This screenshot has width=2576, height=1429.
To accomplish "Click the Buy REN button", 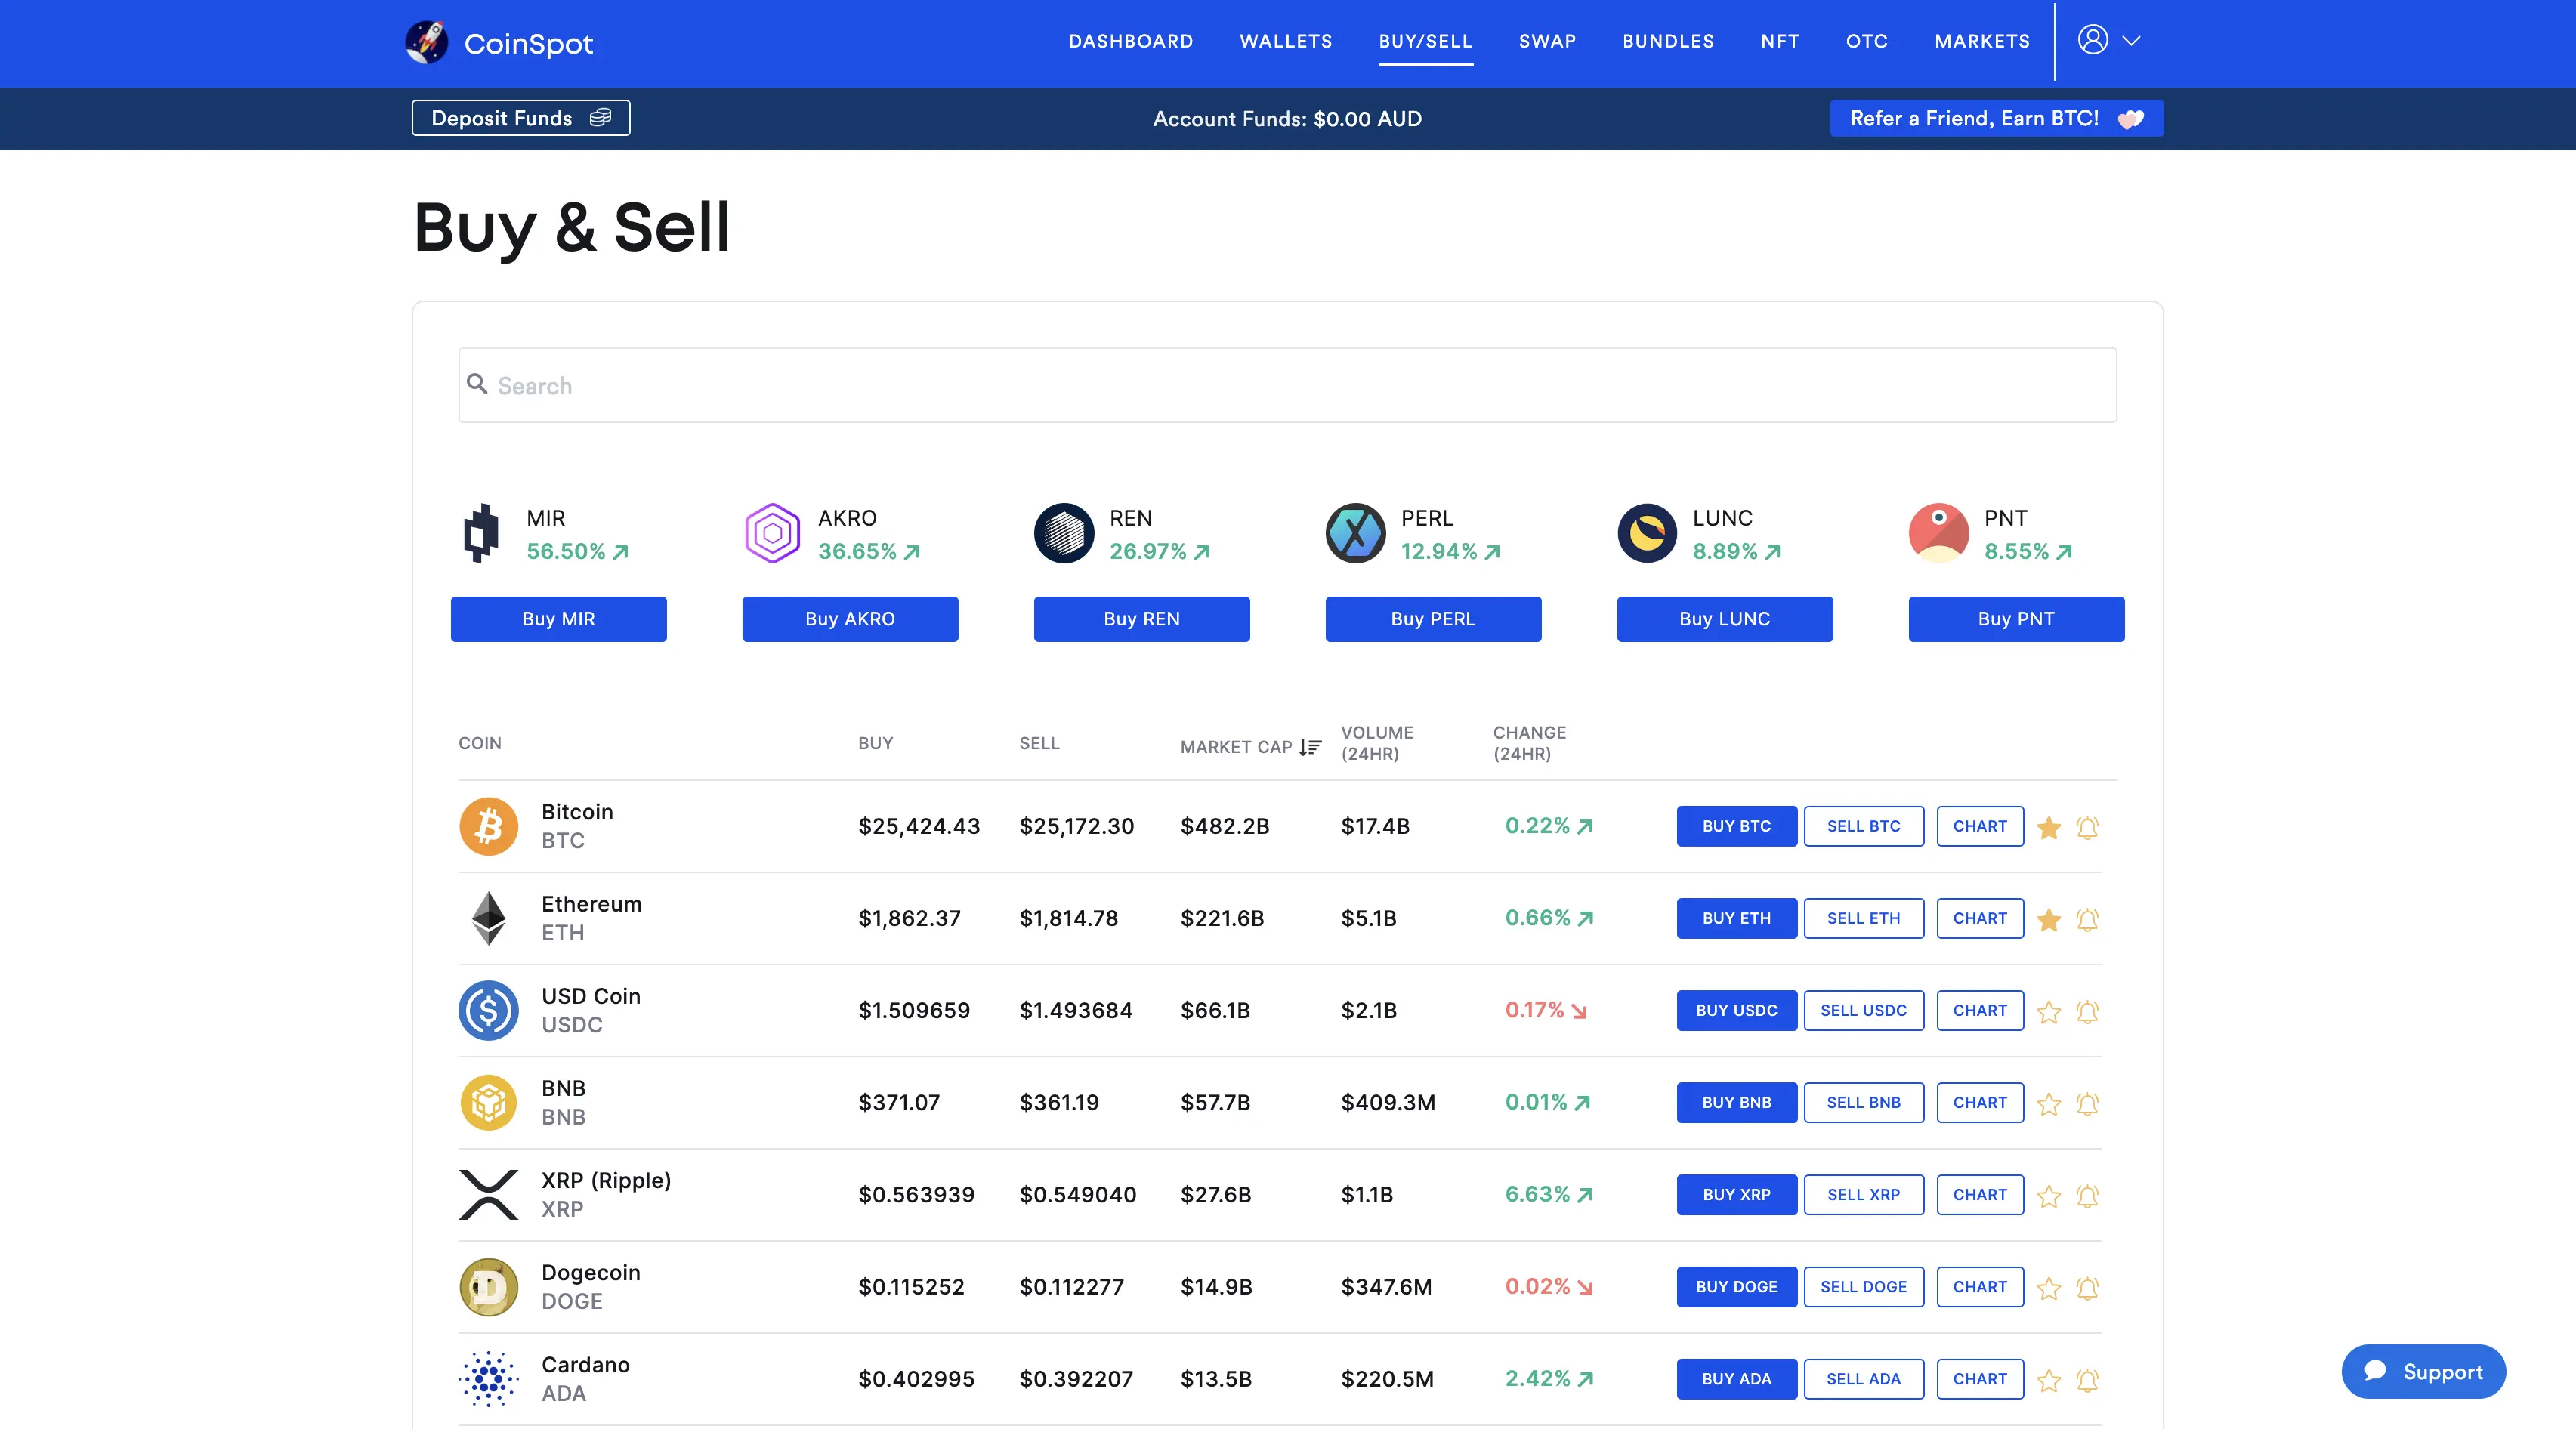I will point(1141,619).
